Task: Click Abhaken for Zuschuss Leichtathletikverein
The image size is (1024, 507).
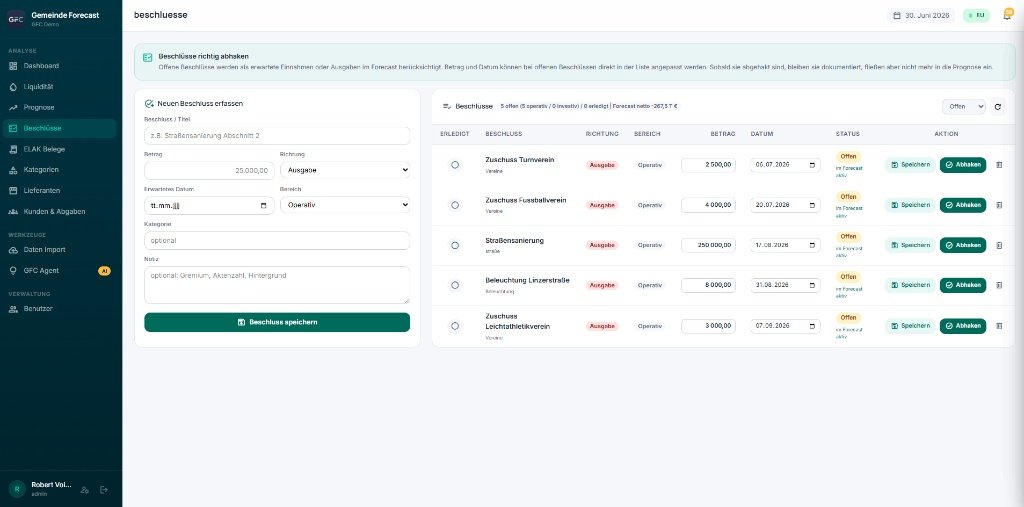Action: 963,326
